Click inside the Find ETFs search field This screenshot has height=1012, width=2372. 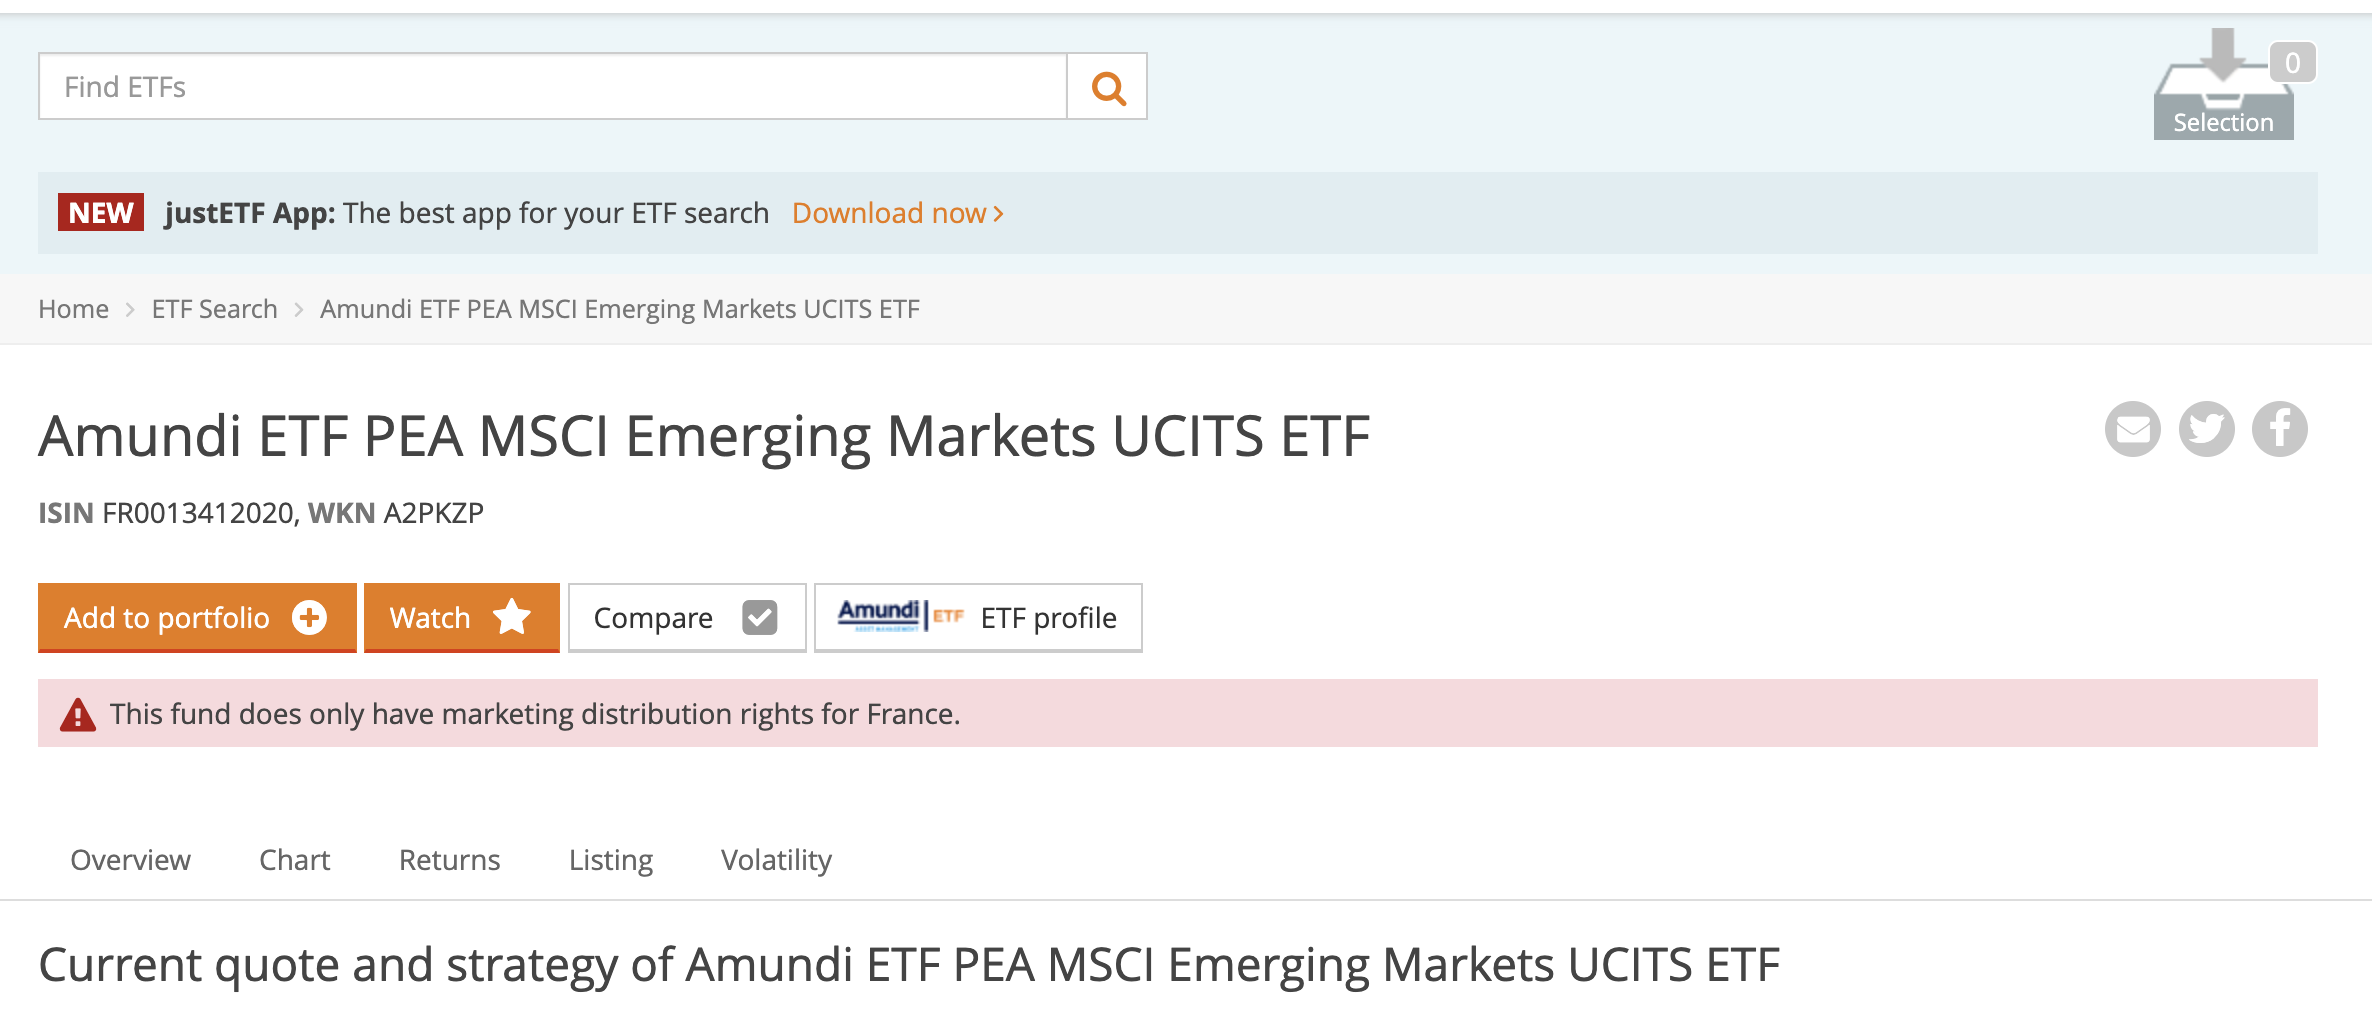[550, 87]
